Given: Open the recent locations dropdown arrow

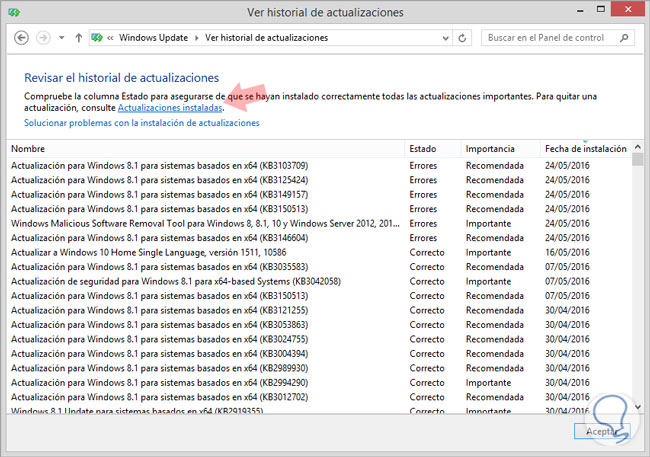Looking at the screenshot, I should [x=61, y=38].
